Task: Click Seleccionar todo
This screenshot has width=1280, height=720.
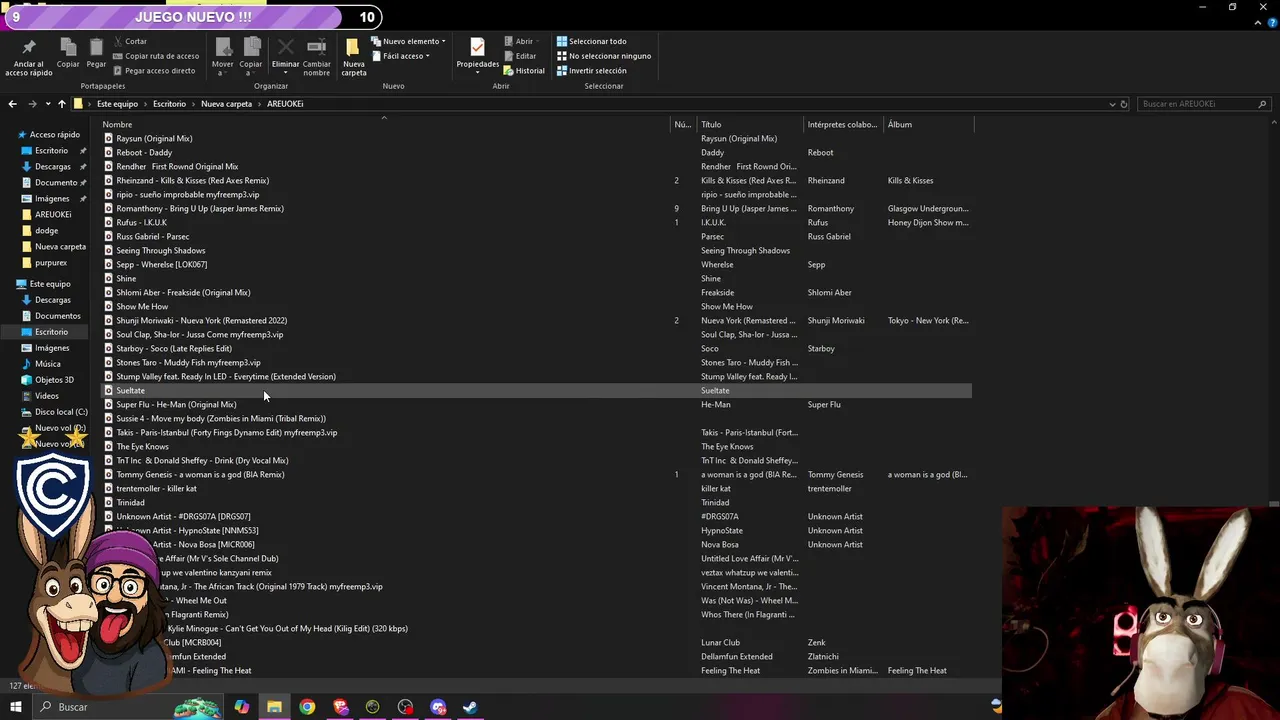Action: click(591, 41)
